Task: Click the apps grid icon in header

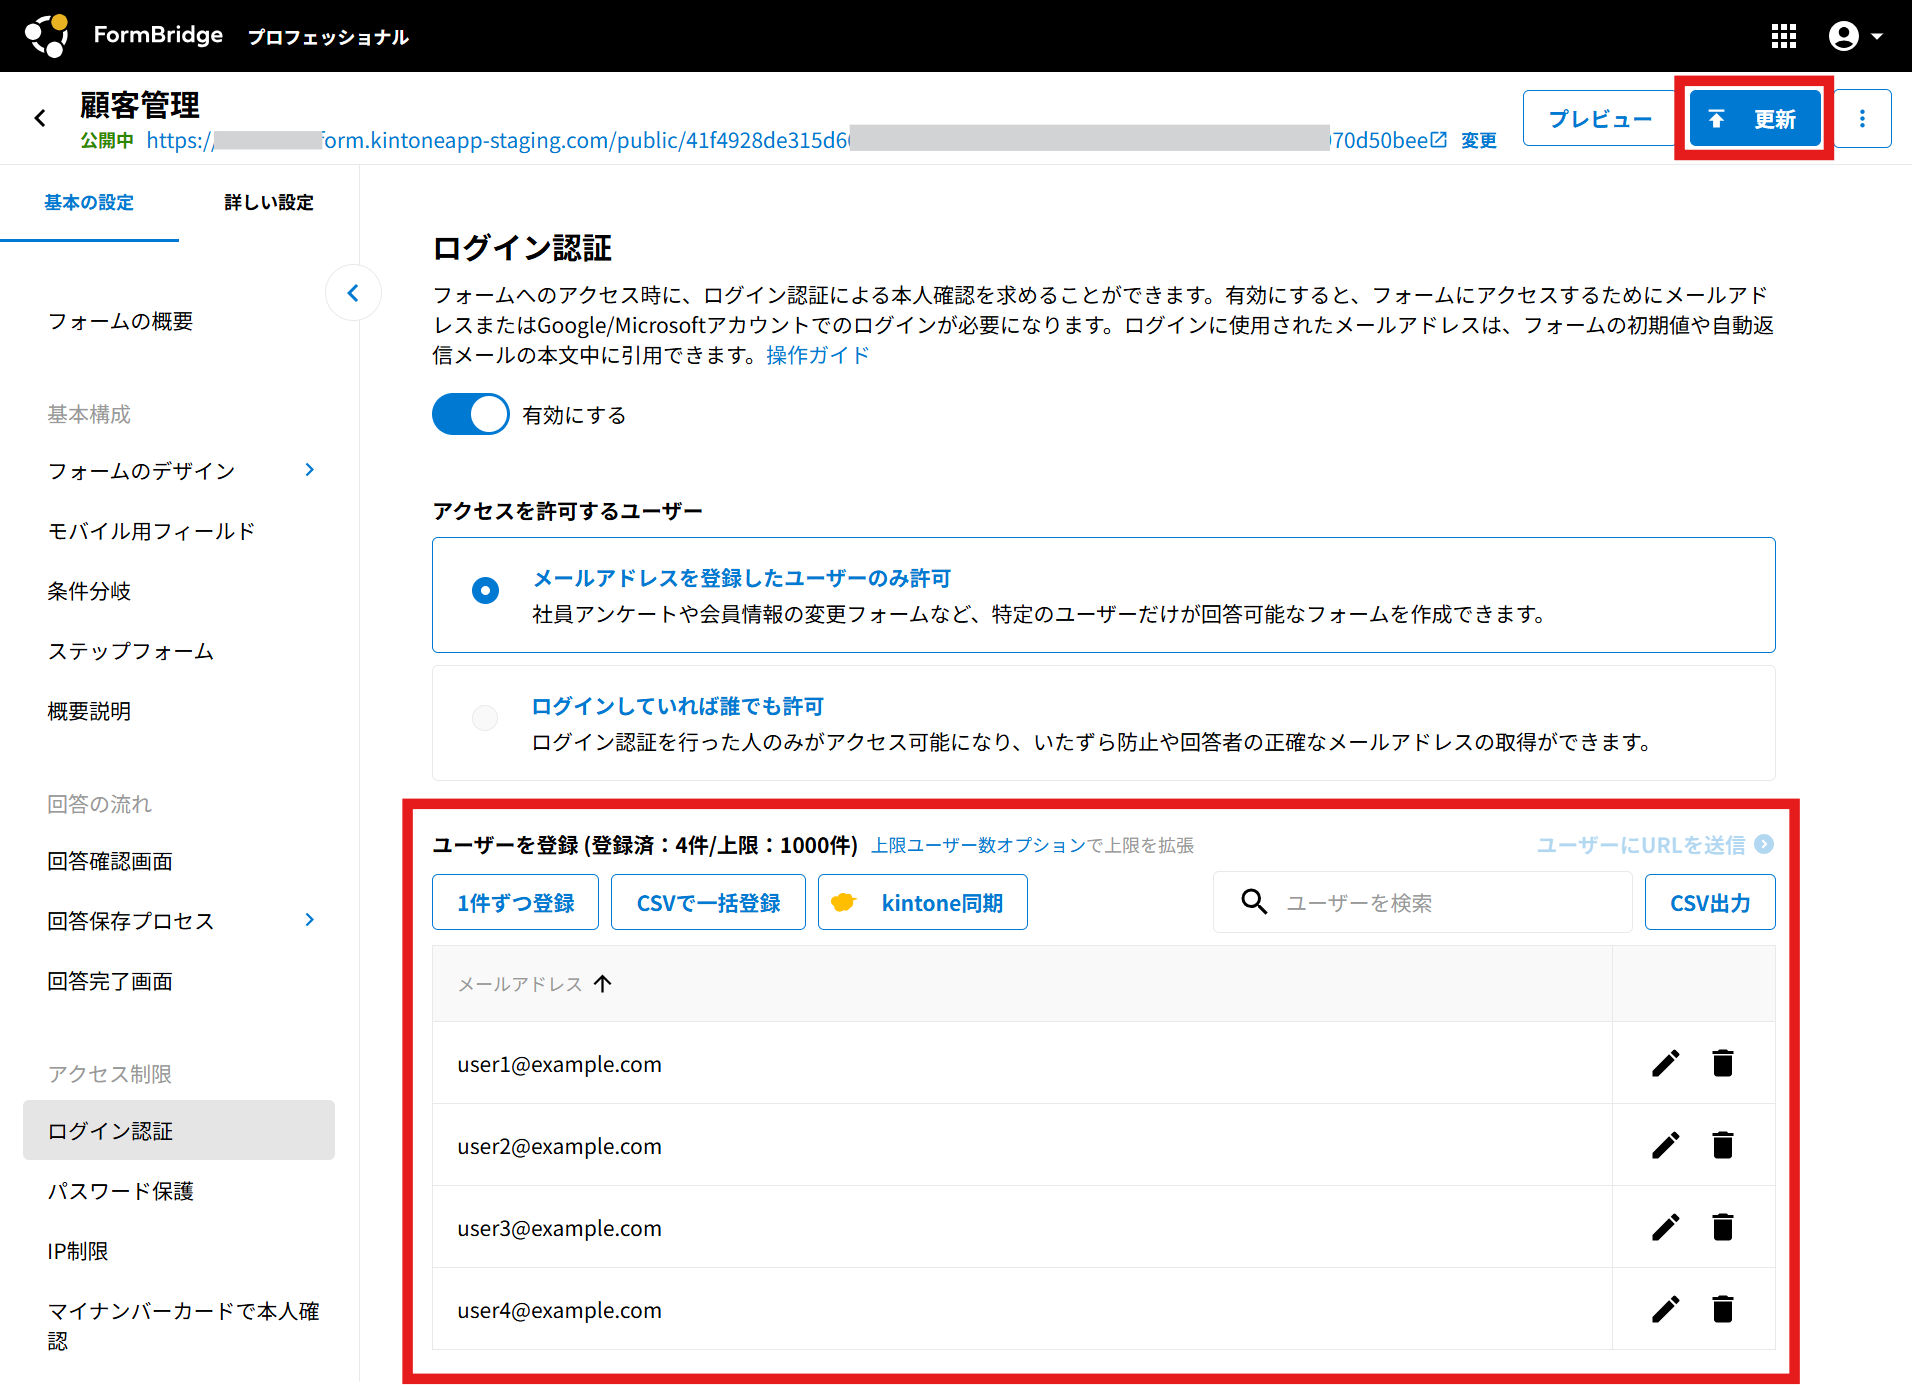Action: [x=1784, y=36]
